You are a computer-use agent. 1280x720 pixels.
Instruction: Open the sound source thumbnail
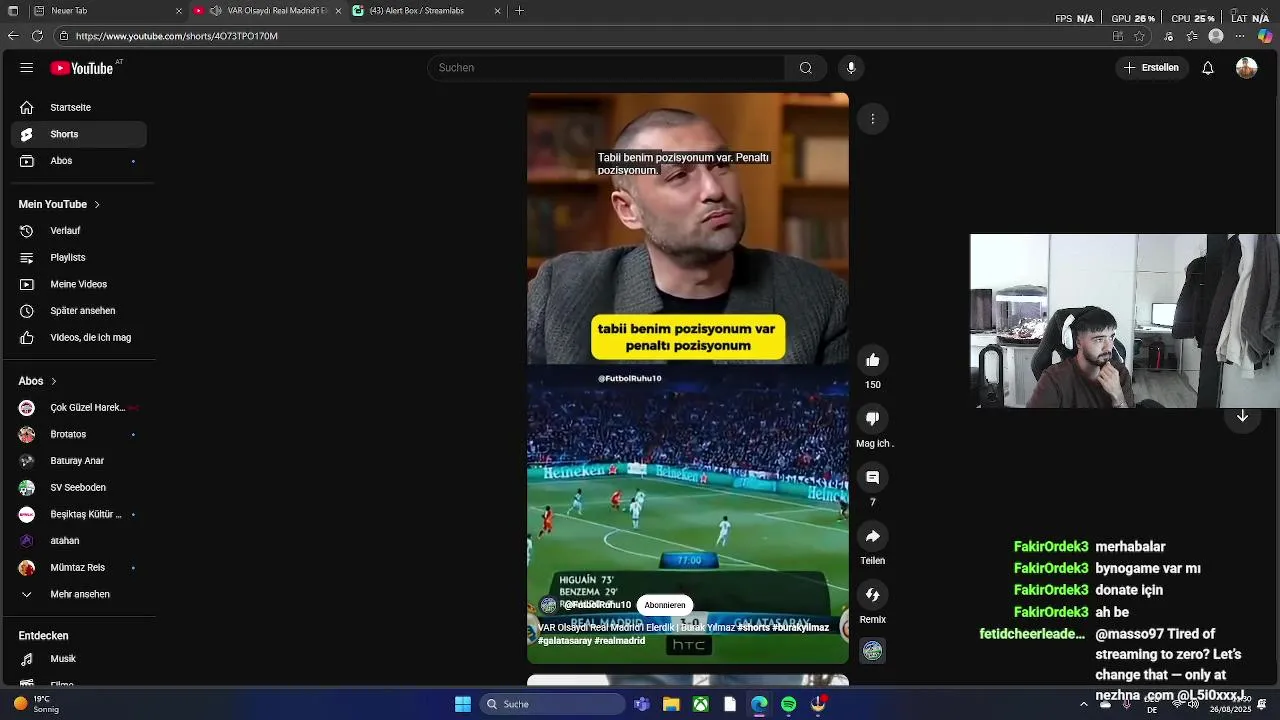(x=873, y=651)
